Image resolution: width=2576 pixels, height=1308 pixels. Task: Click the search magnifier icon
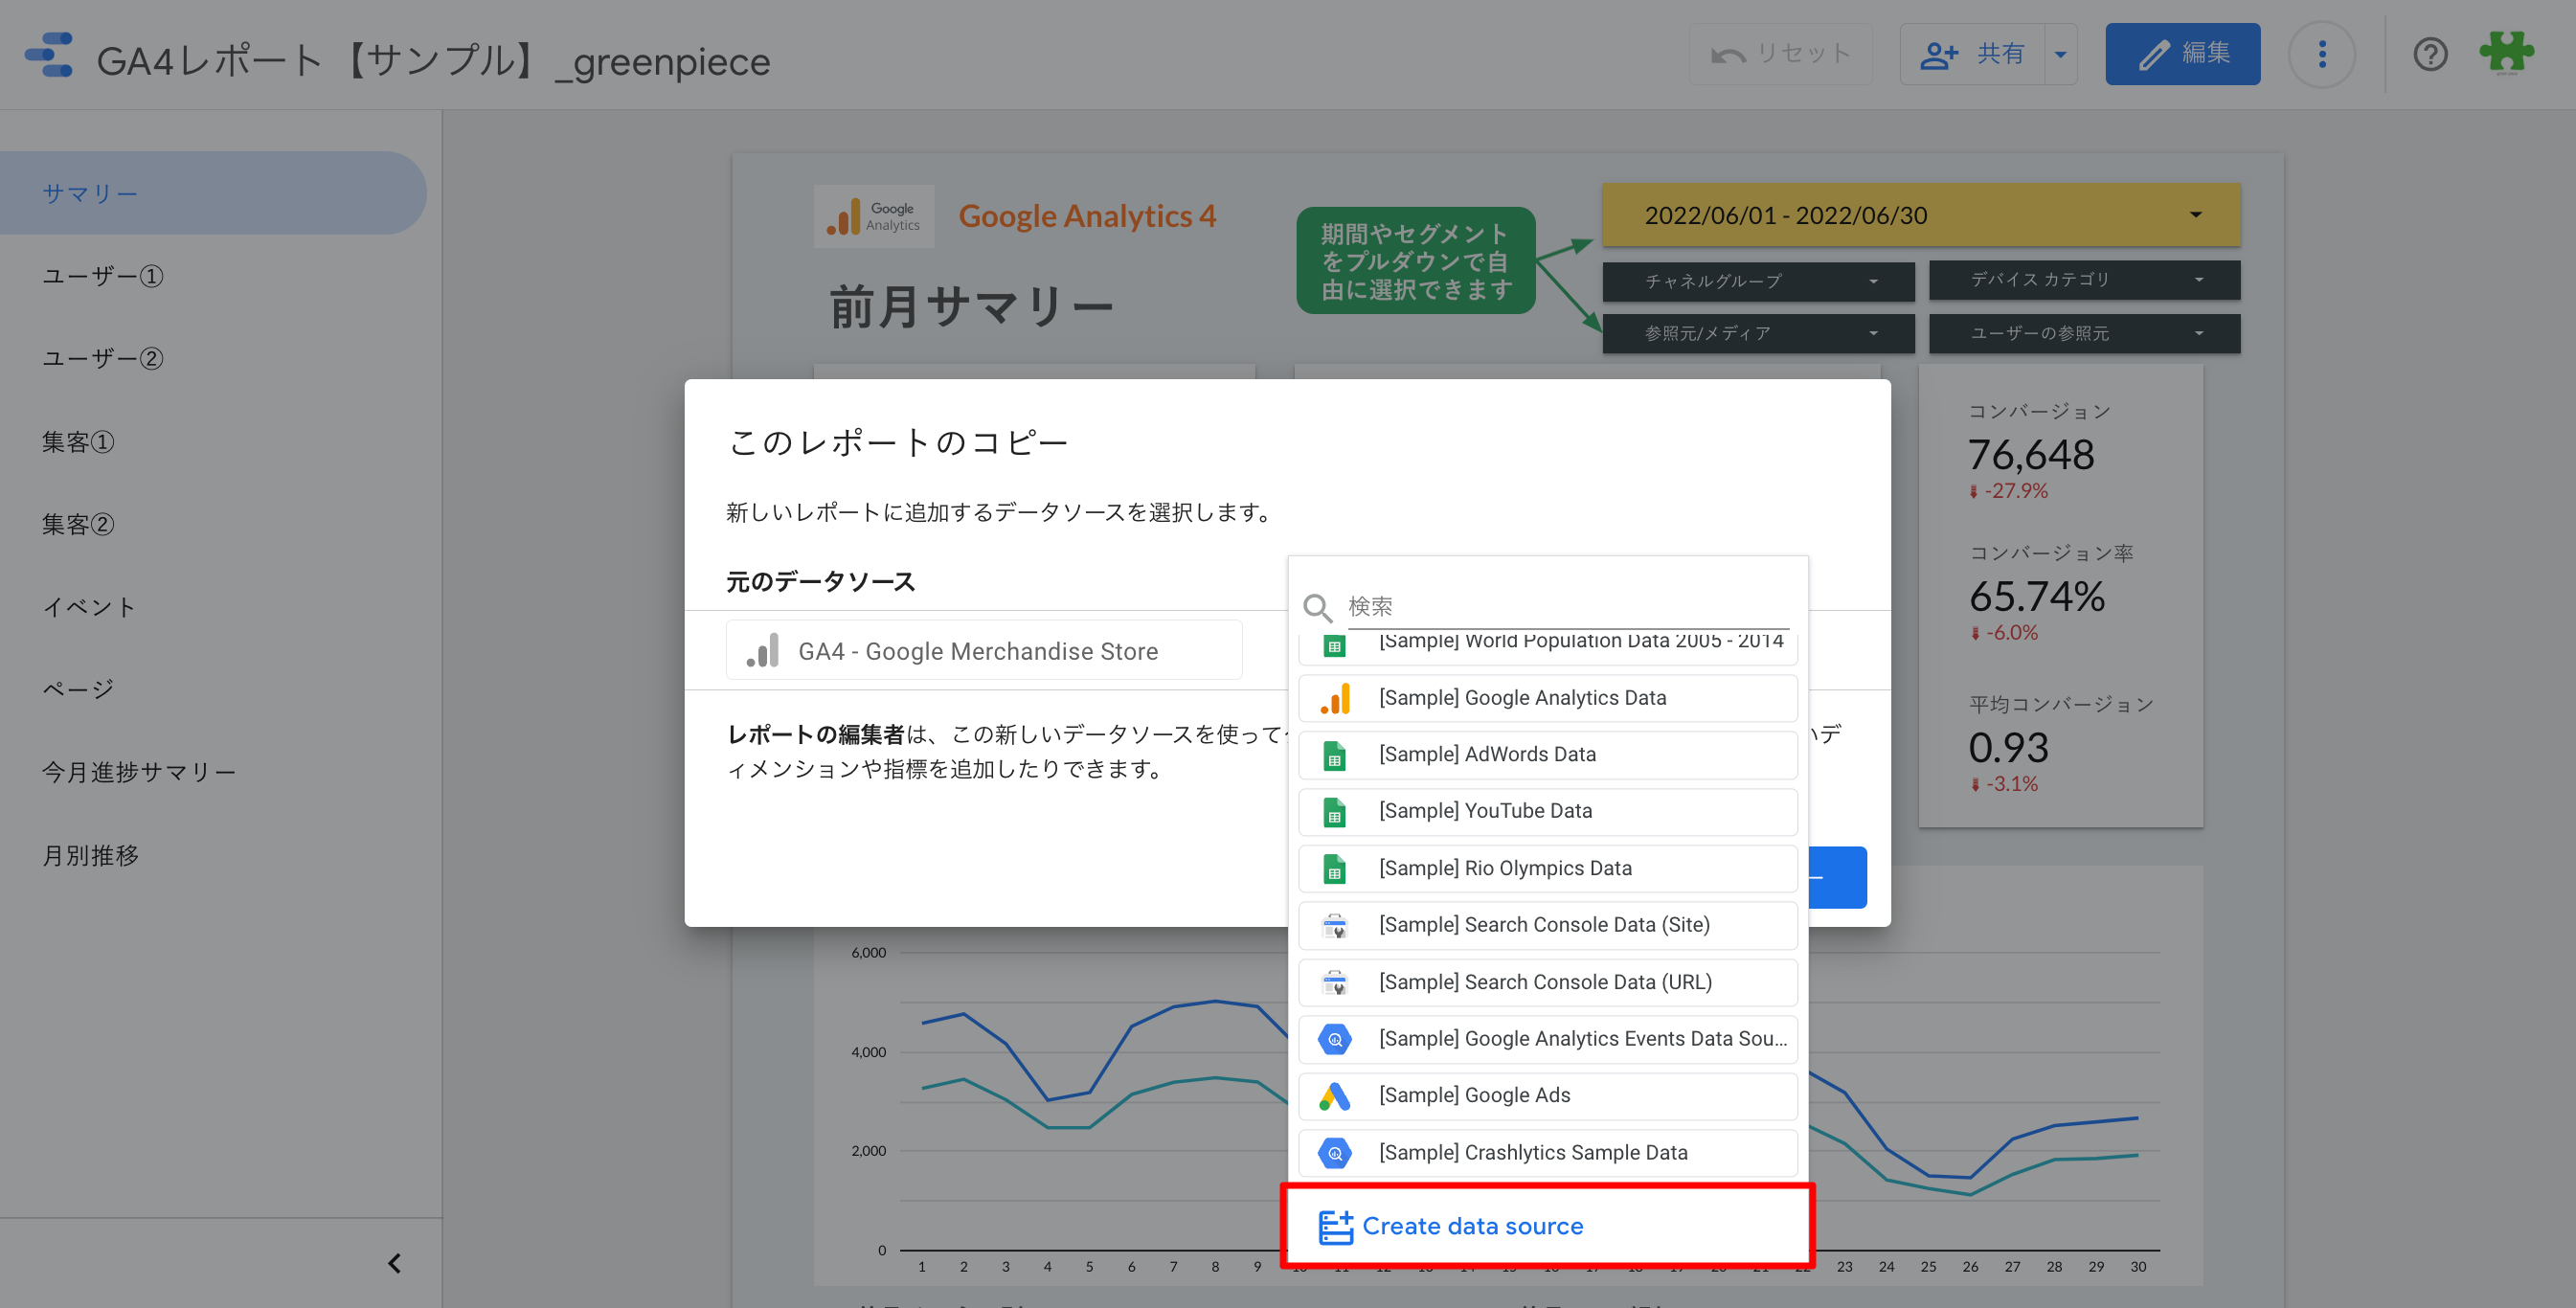pyautogui.click(x=1317, y=607)
